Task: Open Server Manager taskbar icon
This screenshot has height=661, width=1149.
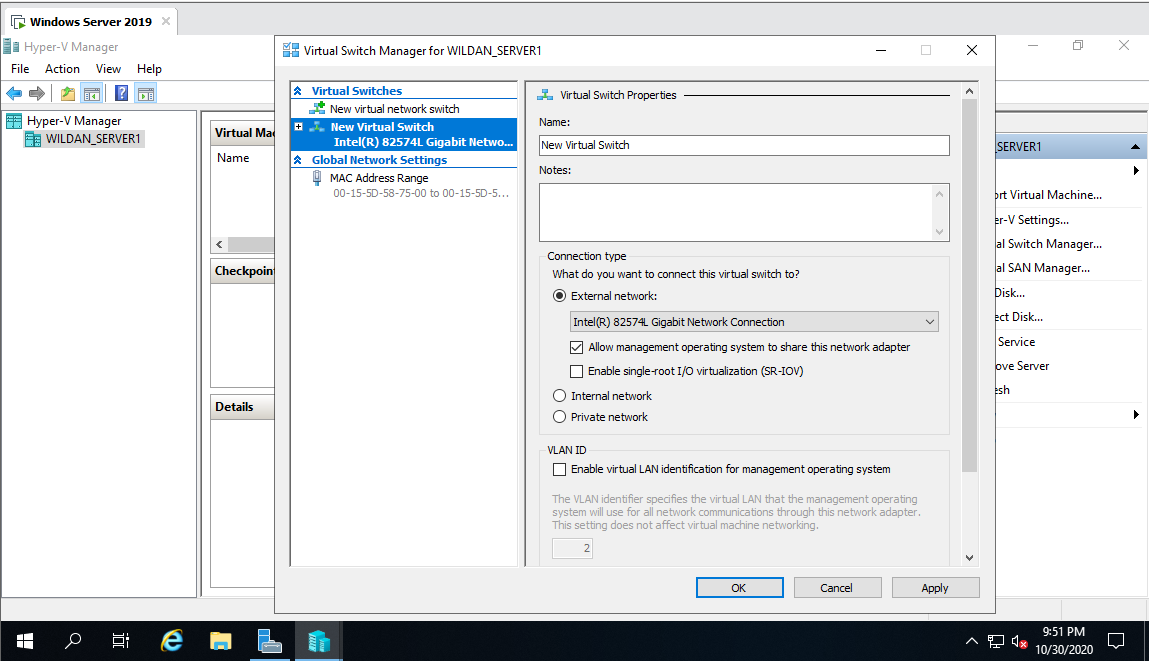Action: tap(270, 641)
